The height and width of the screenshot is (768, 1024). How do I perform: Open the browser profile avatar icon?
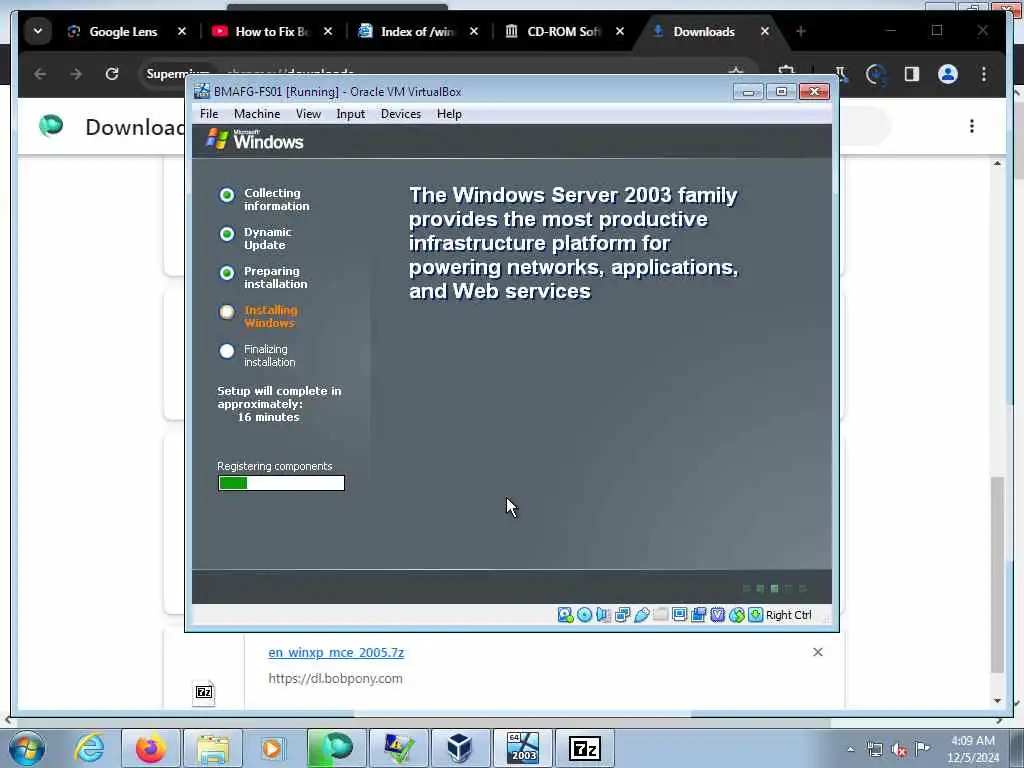948,74
